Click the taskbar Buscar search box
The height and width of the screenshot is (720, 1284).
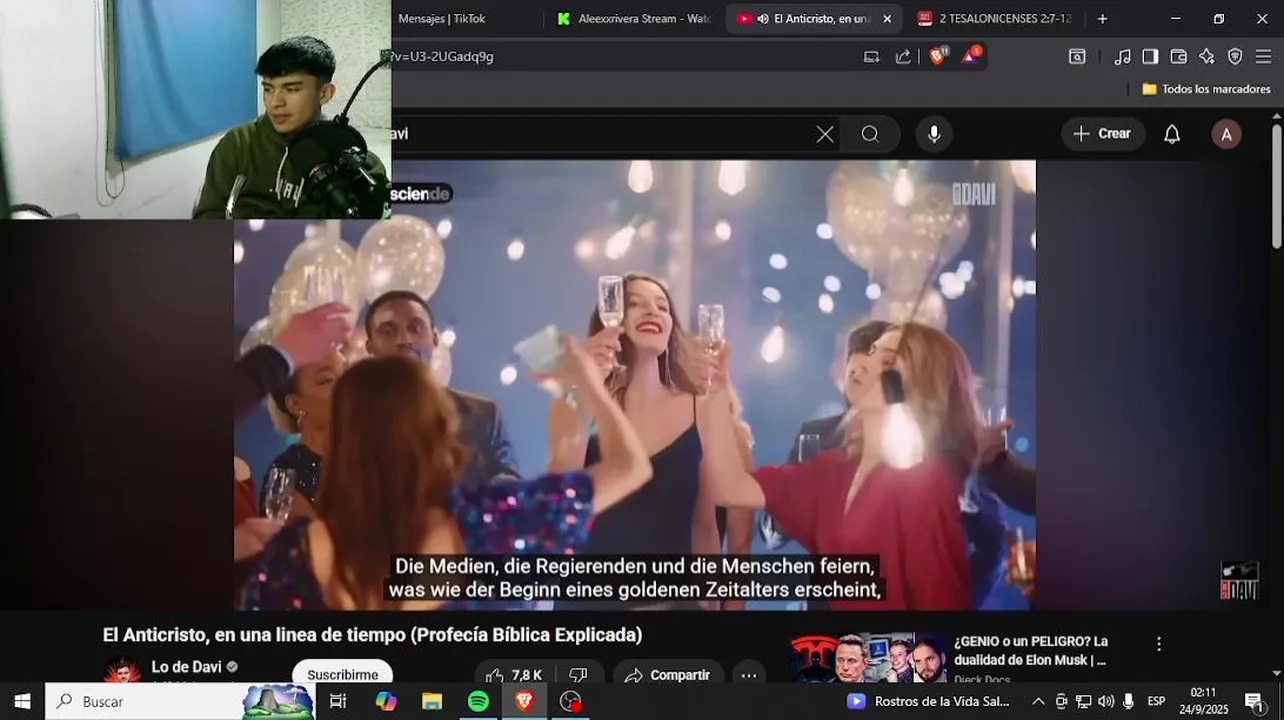(x=180, y=701)
